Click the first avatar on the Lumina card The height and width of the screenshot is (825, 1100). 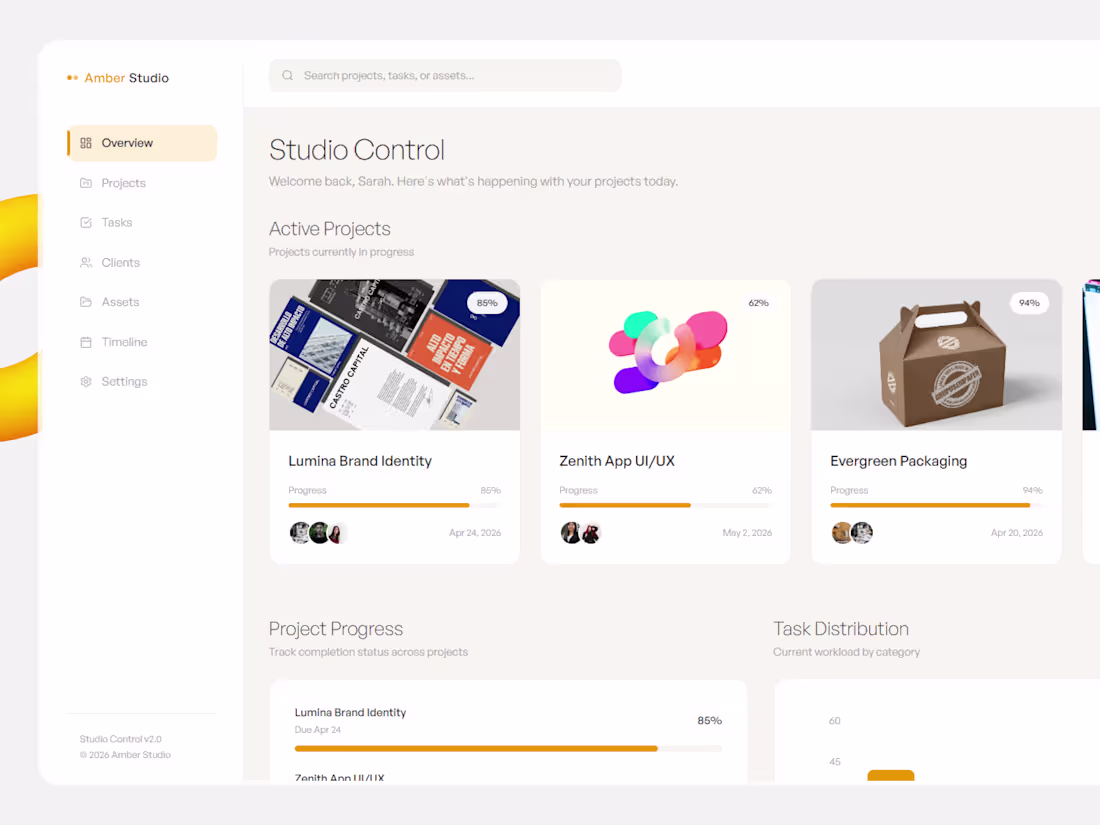click(300, 533)
